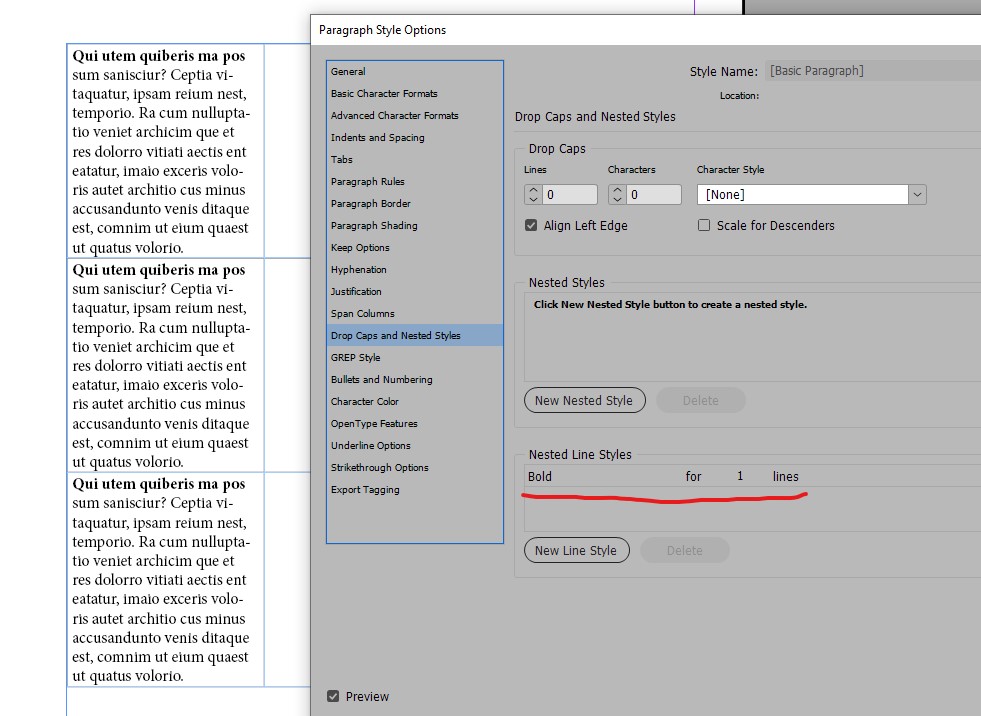Select Underline Options category
981x716 pixels.
(414, 445)
